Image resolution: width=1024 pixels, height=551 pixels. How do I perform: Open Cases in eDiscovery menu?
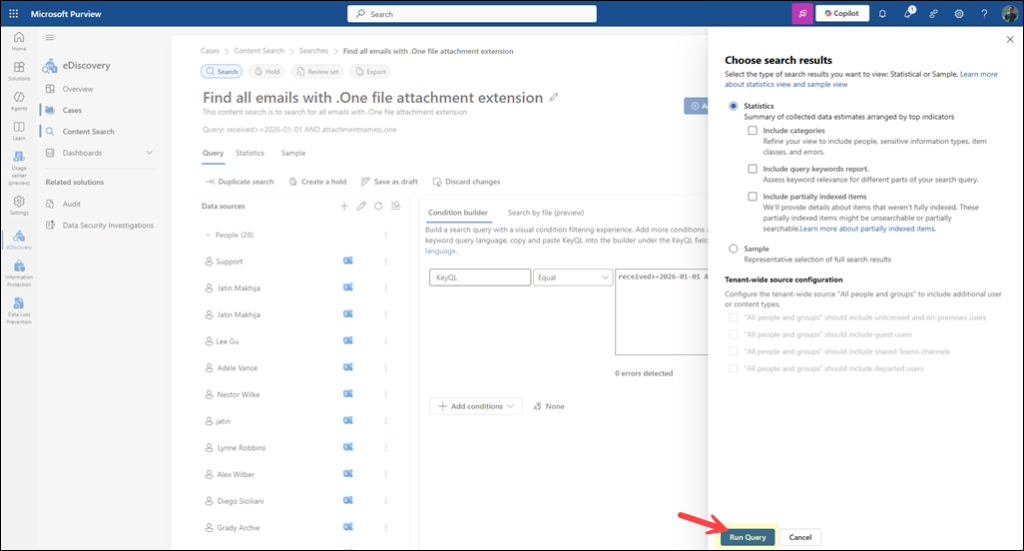[72, 110]
